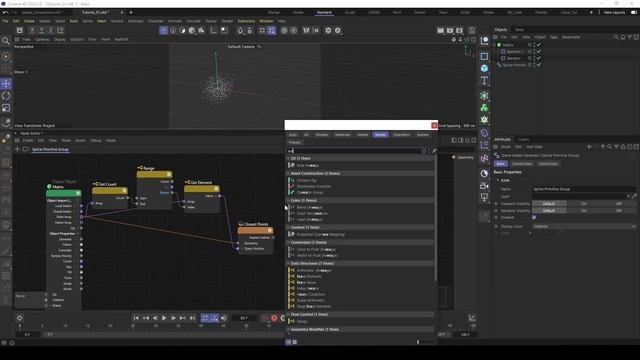The height and width of the screenshot is (360, 640).
Task: Switch to the Coordinates tab in Attributes
Action: point(522,164)
